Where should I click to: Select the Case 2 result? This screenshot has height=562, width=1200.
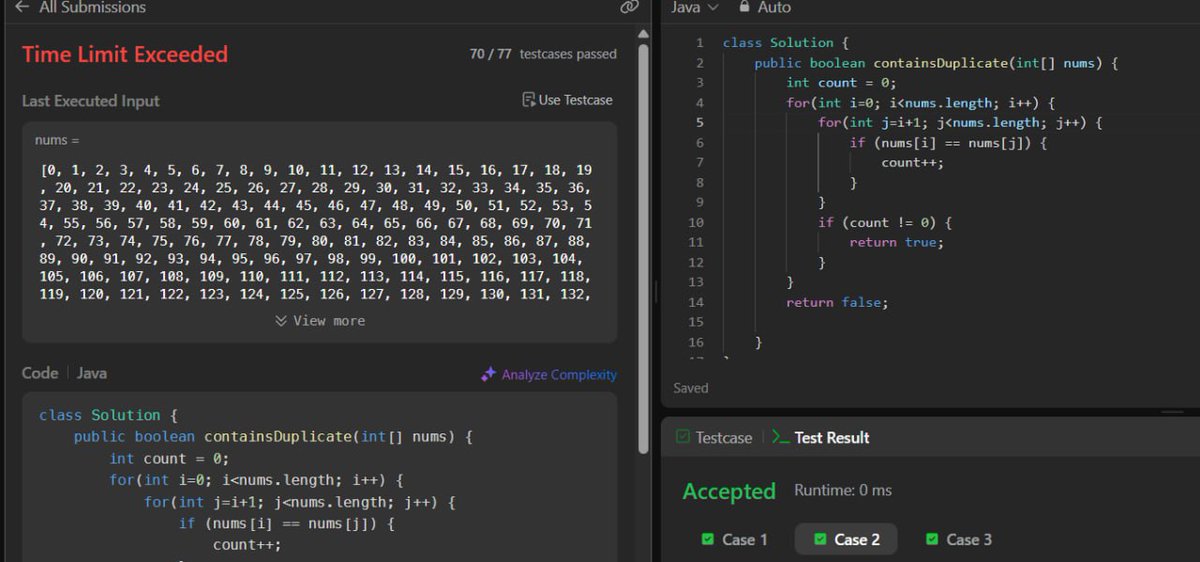click(x=846, y=539)
